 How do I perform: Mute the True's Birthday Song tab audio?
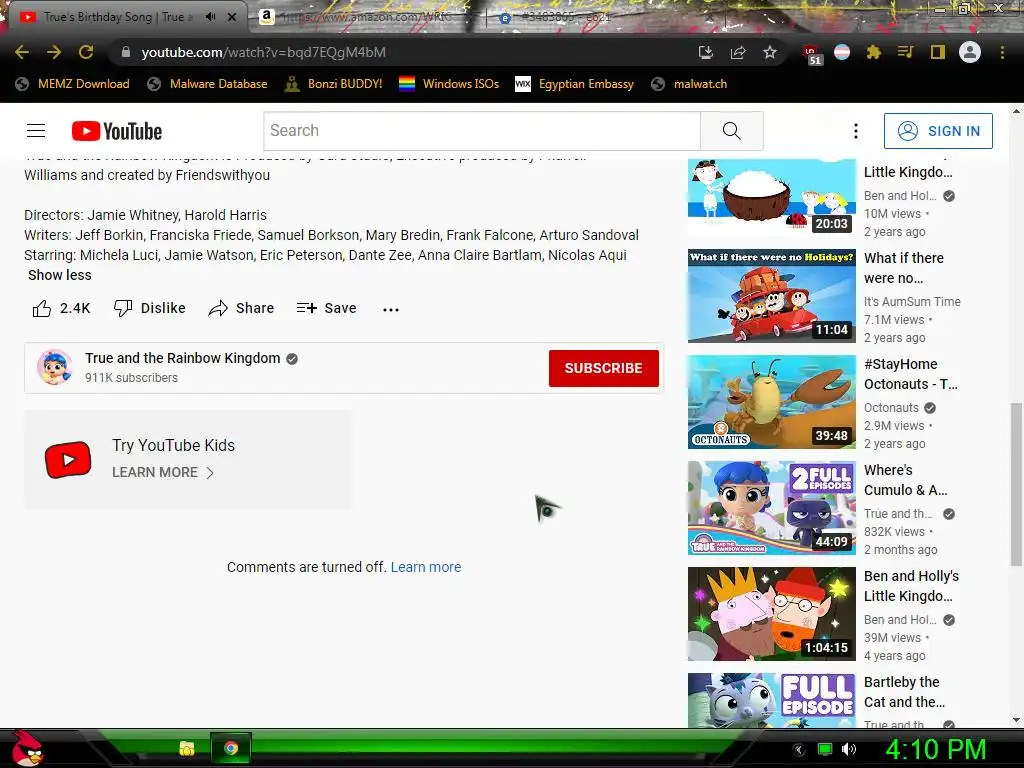coord(210,17)
